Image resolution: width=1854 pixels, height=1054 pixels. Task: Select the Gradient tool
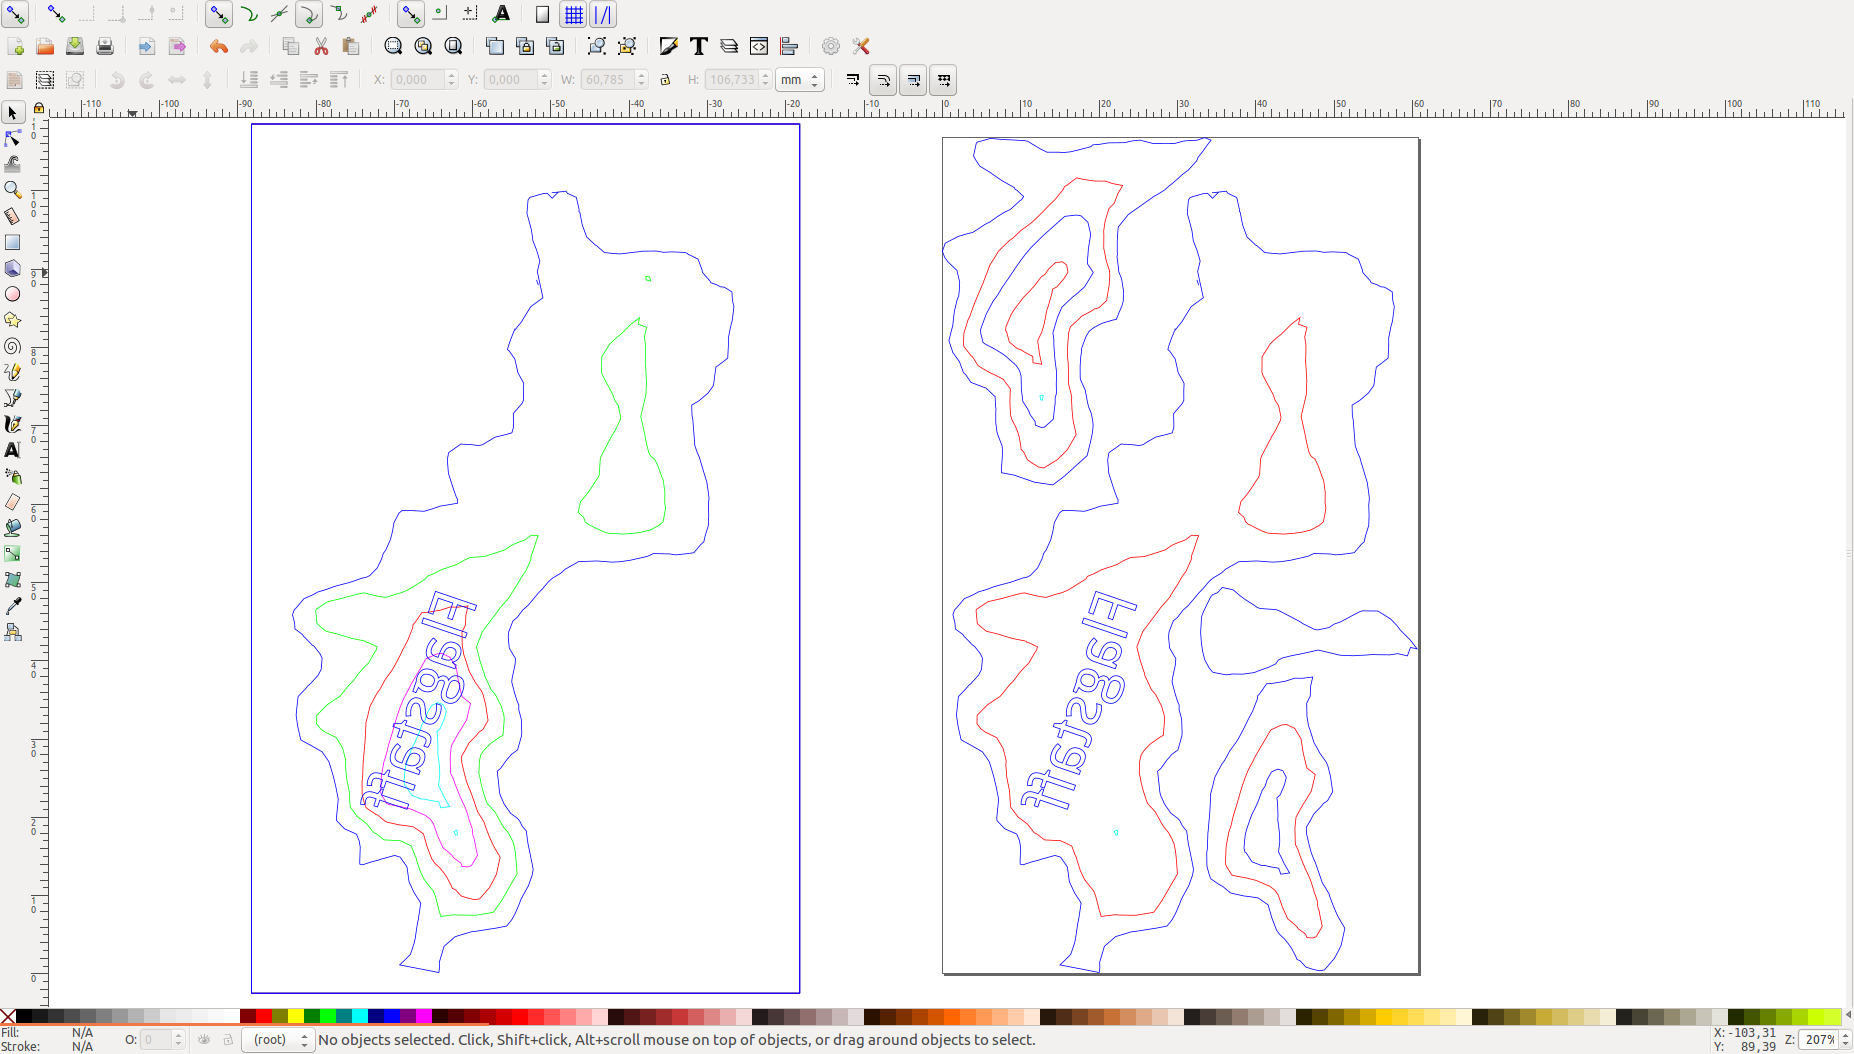[x=13, y=554]
